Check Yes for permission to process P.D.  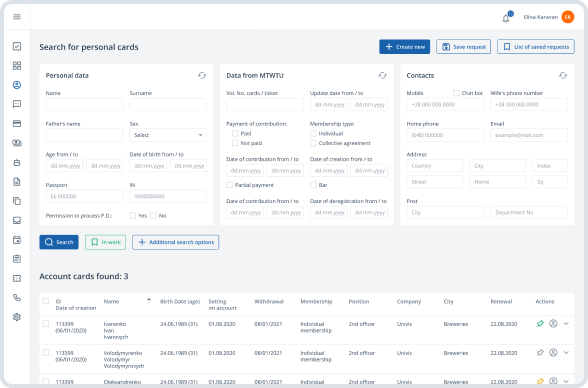(x=133, y=216)
